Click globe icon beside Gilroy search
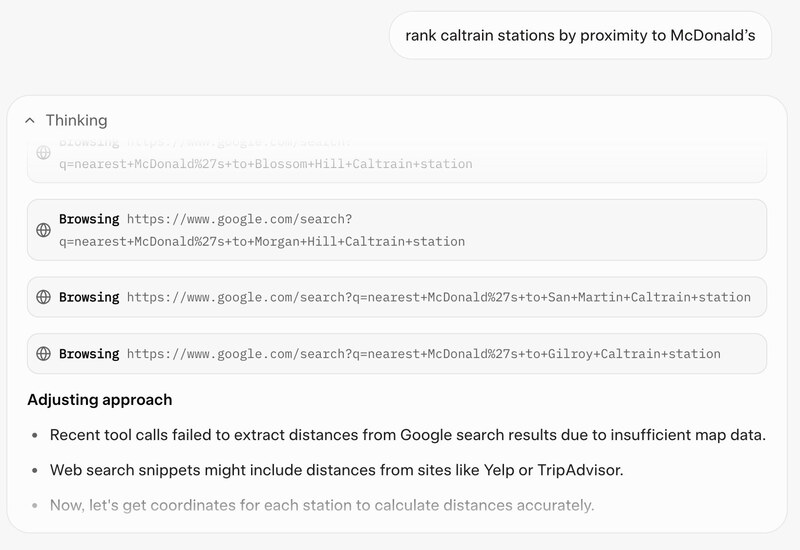Image resolution: width=800 pixels, height=550 pixels. [x=43, y=353]
